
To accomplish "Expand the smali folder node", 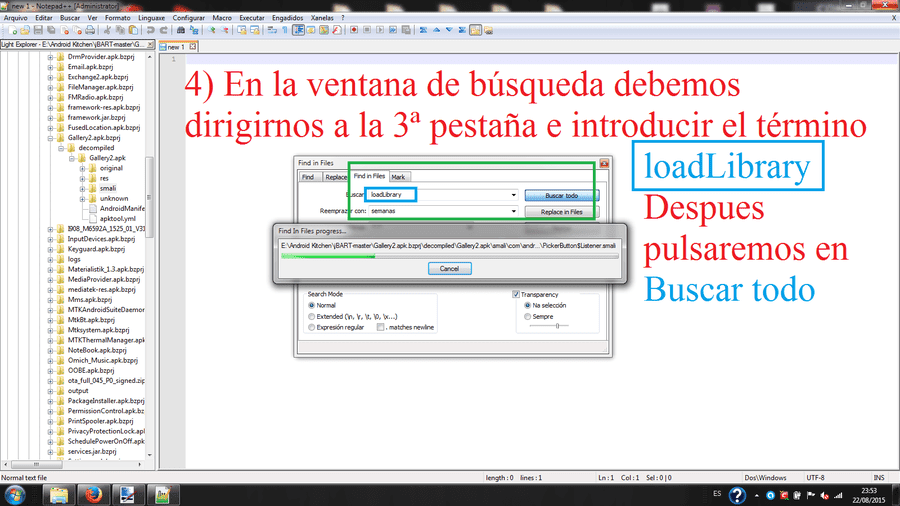I will (x=82, y=188).
